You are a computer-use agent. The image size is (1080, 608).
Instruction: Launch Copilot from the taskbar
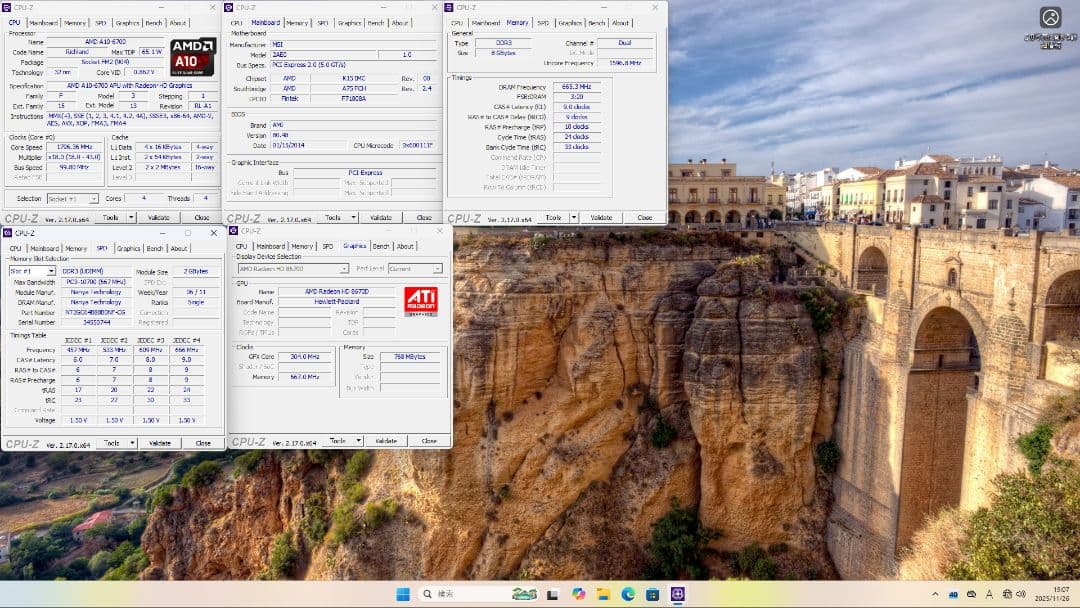(580, 595)
